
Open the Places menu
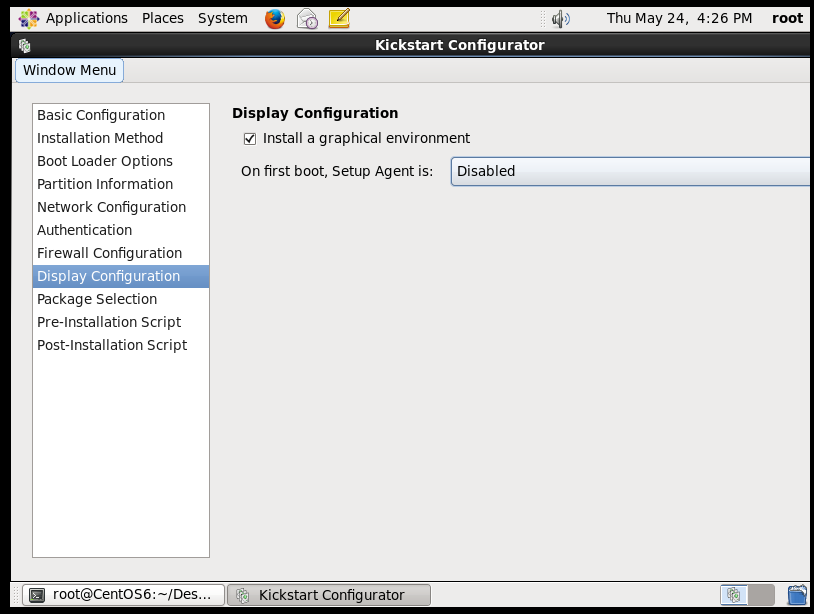(163, 18)
